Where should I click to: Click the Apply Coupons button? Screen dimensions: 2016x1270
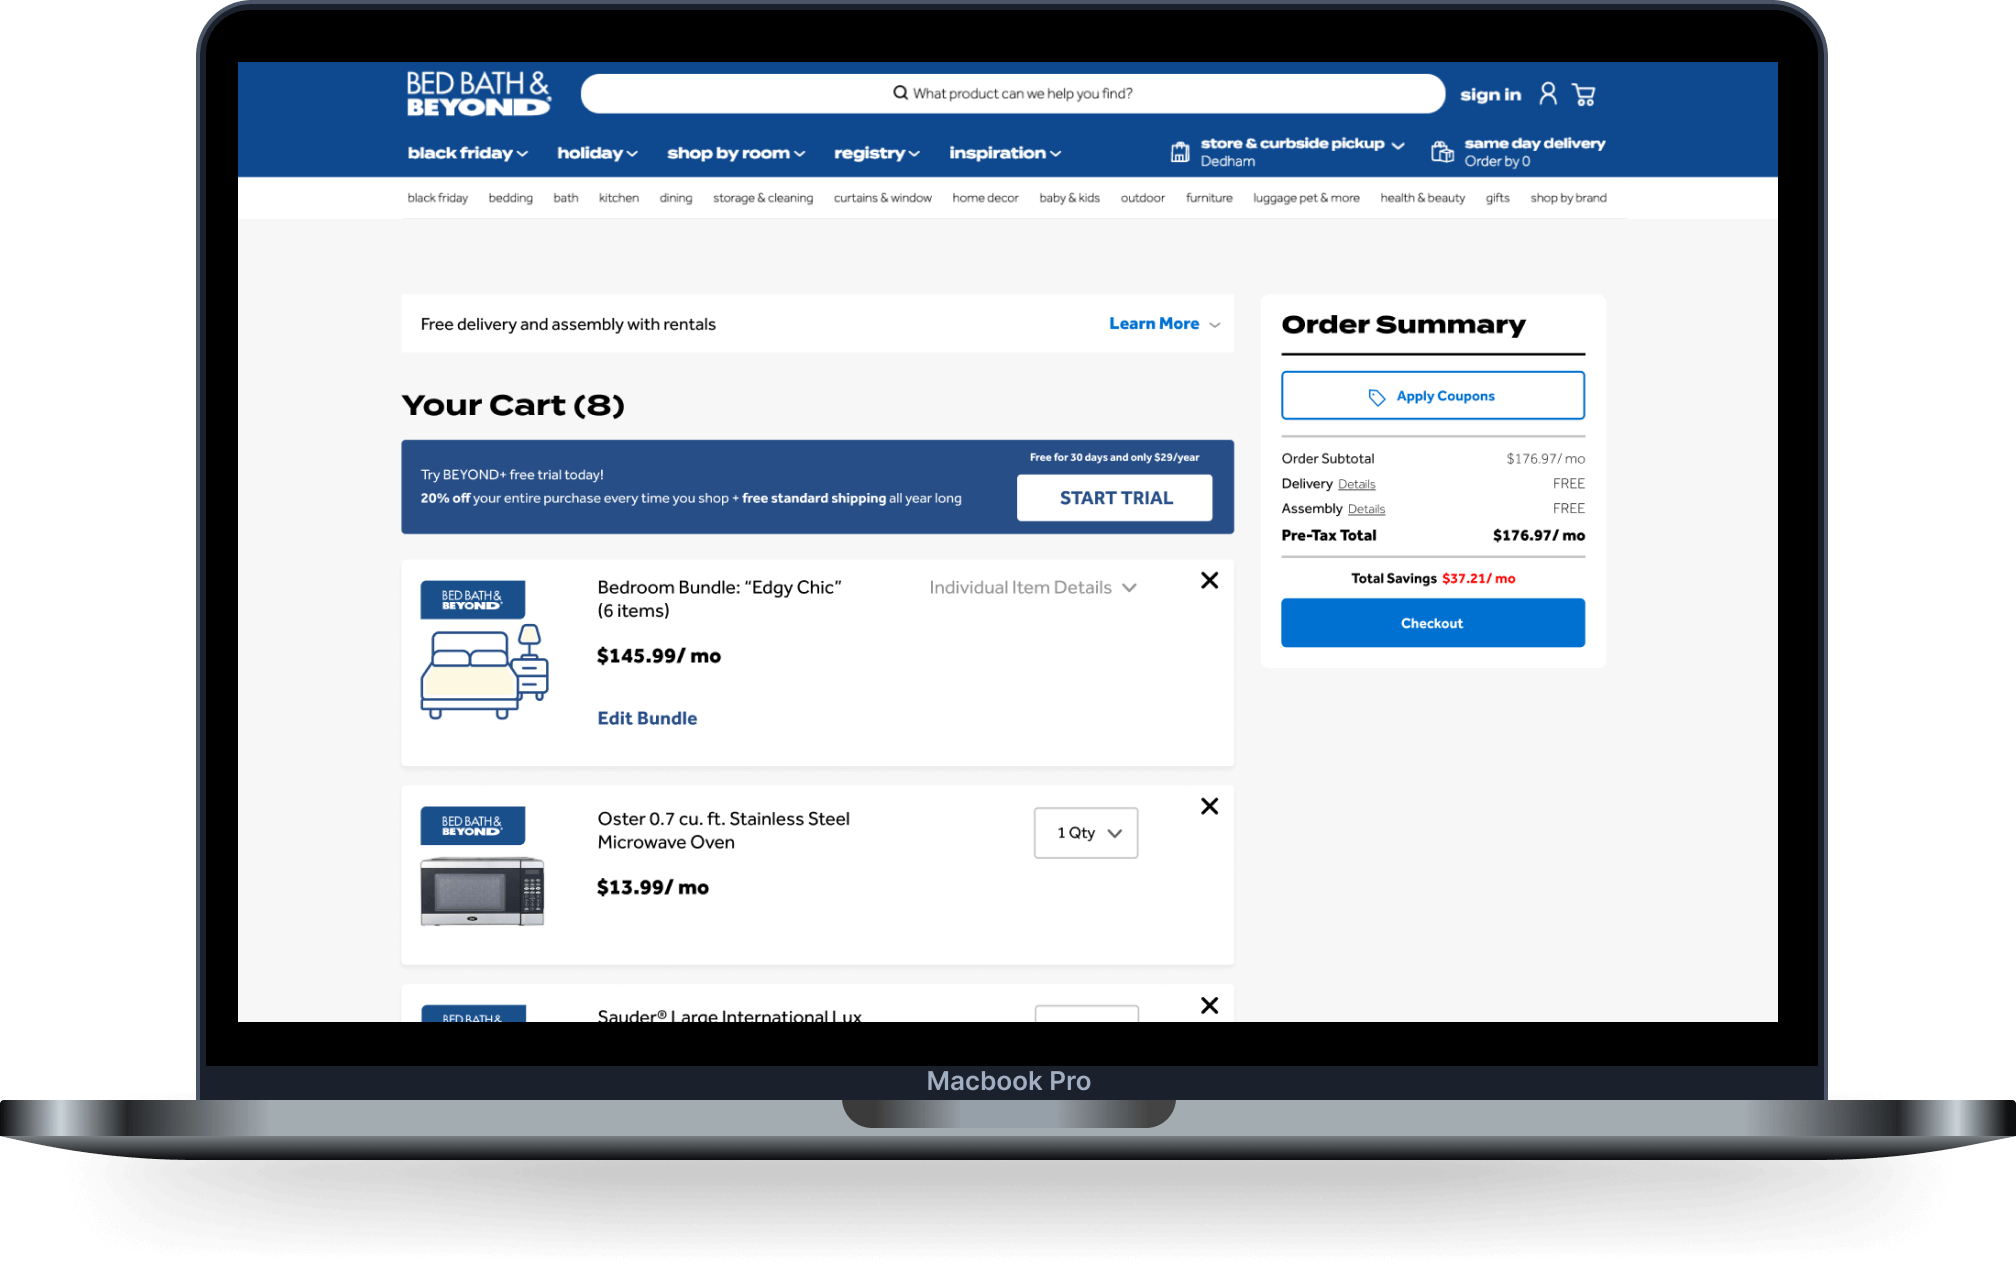1432,395
